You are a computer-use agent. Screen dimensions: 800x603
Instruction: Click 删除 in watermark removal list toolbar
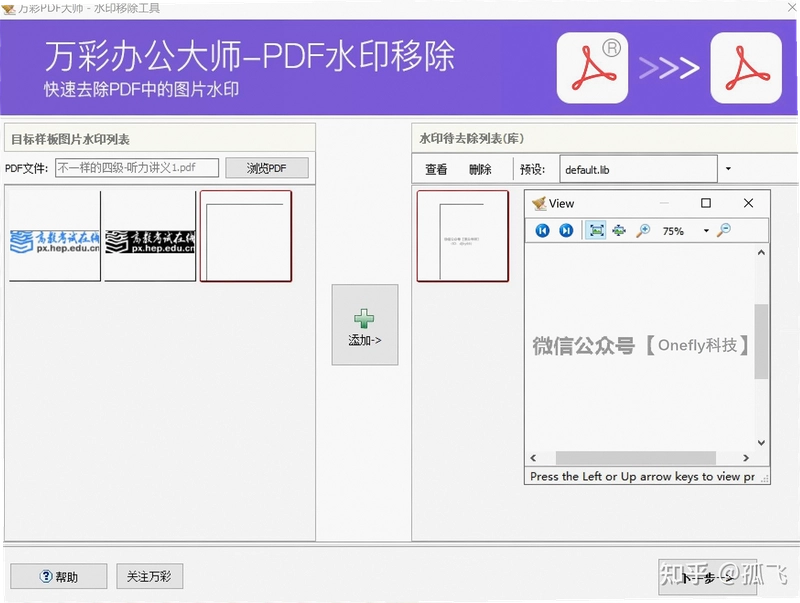(480, 169)
